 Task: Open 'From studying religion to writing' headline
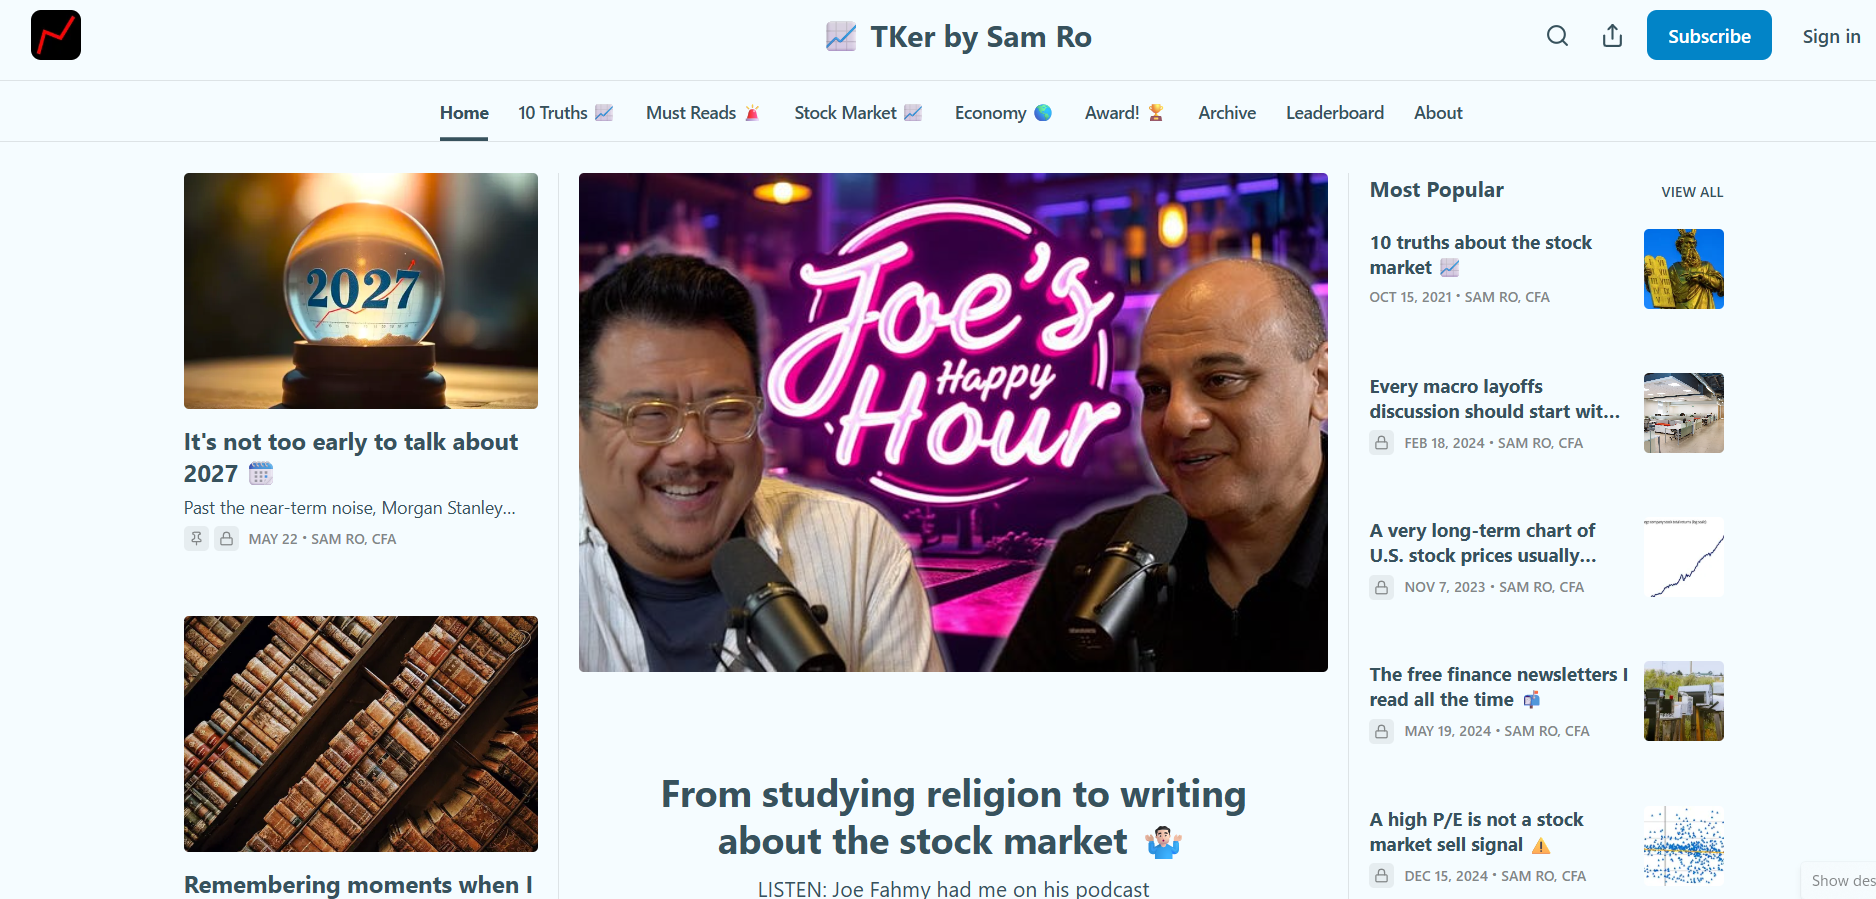(x=953, y=817)
